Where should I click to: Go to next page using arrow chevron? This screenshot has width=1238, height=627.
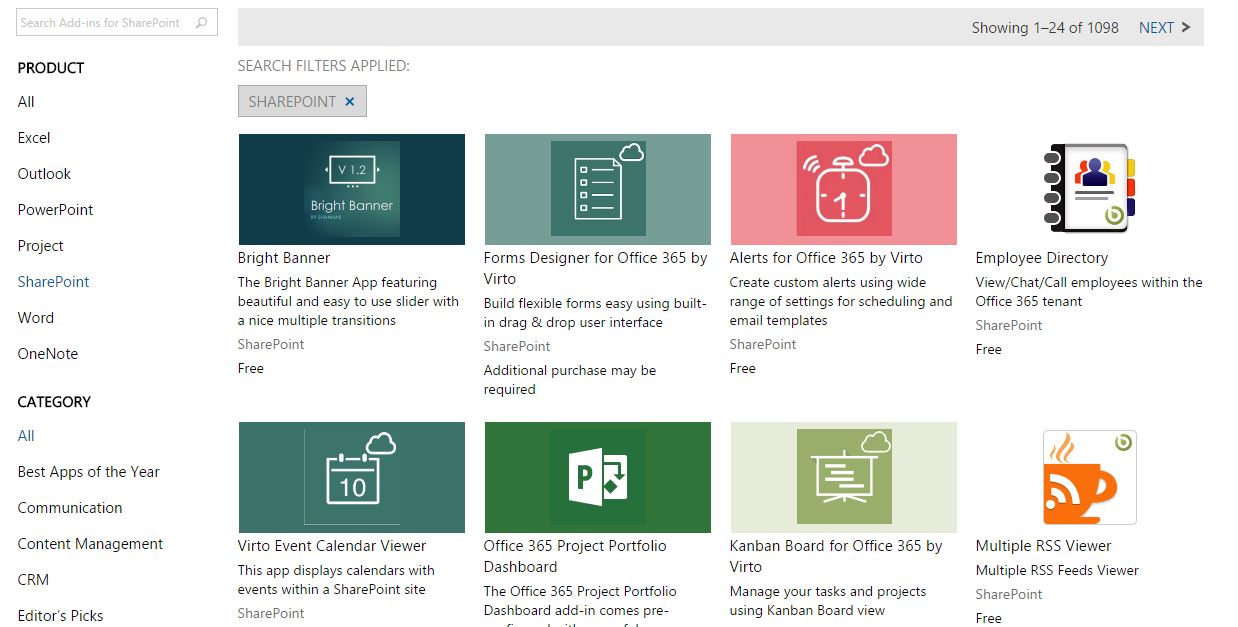click(x=1186, y=27)
